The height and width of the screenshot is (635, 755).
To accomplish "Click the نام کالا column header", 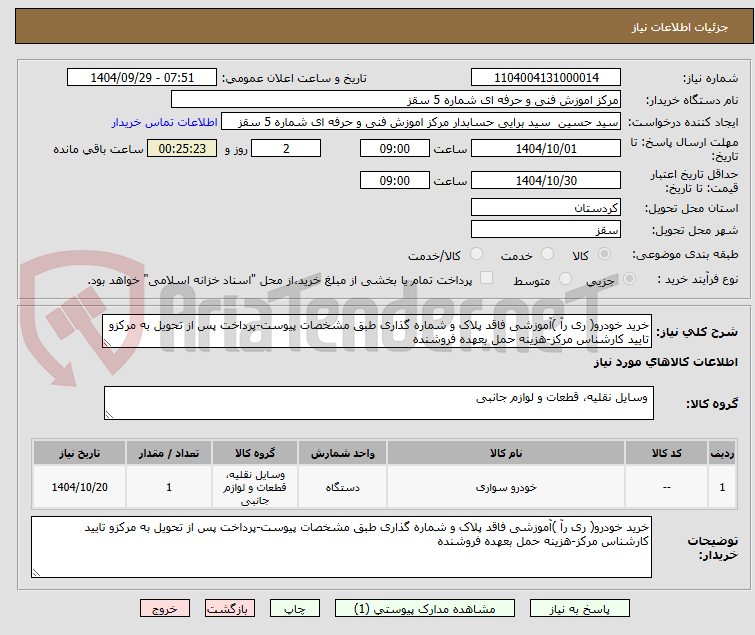I will click(x=506, y=453).
